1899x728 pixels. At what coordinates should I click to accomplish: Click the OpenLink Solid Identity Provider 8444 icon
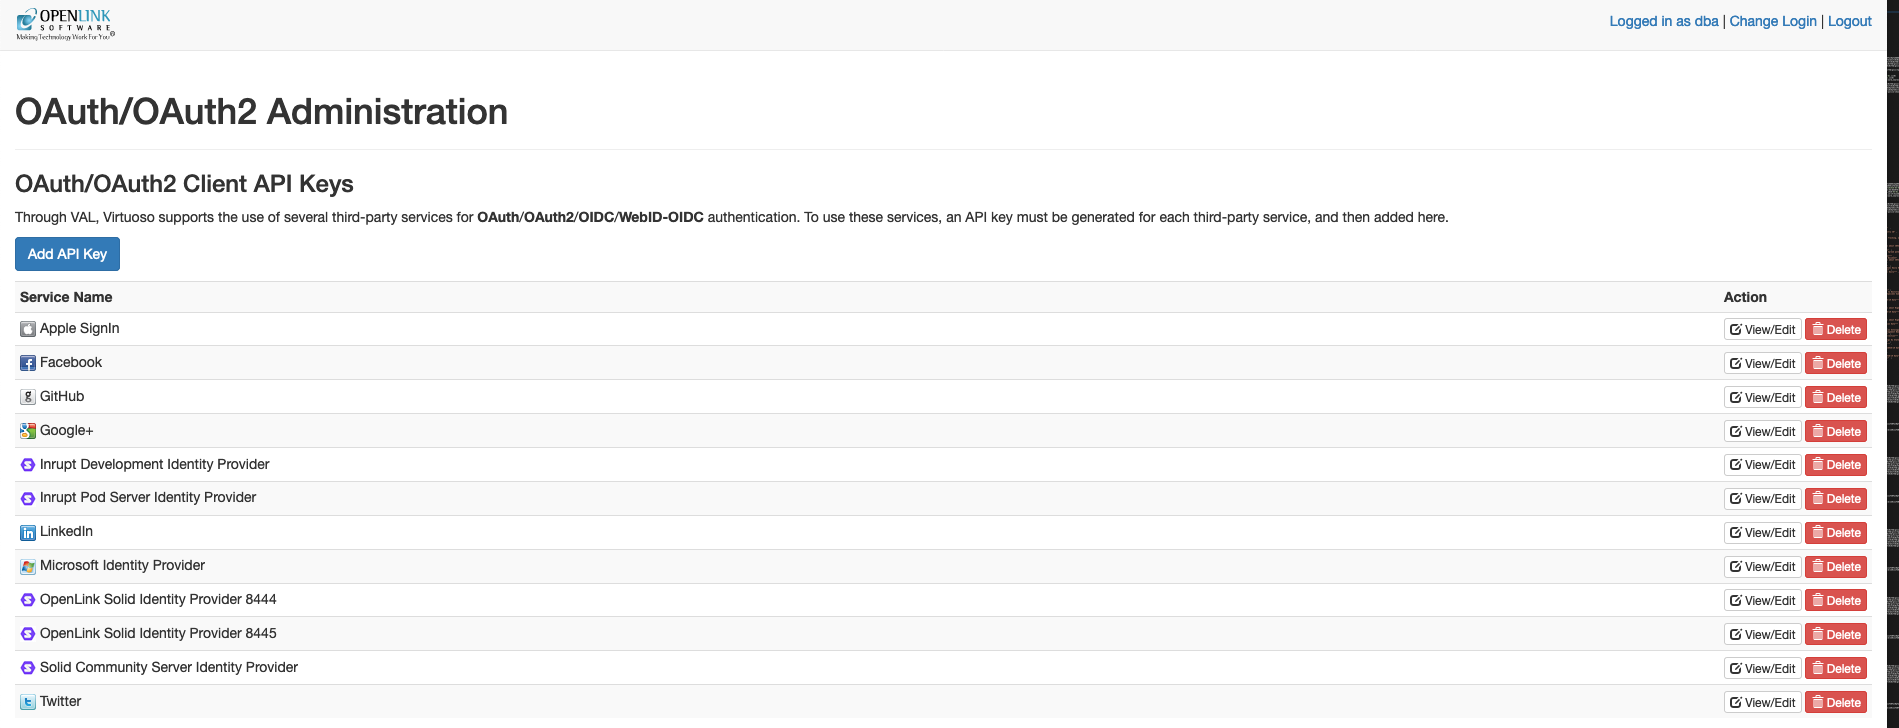coord(28,600)
